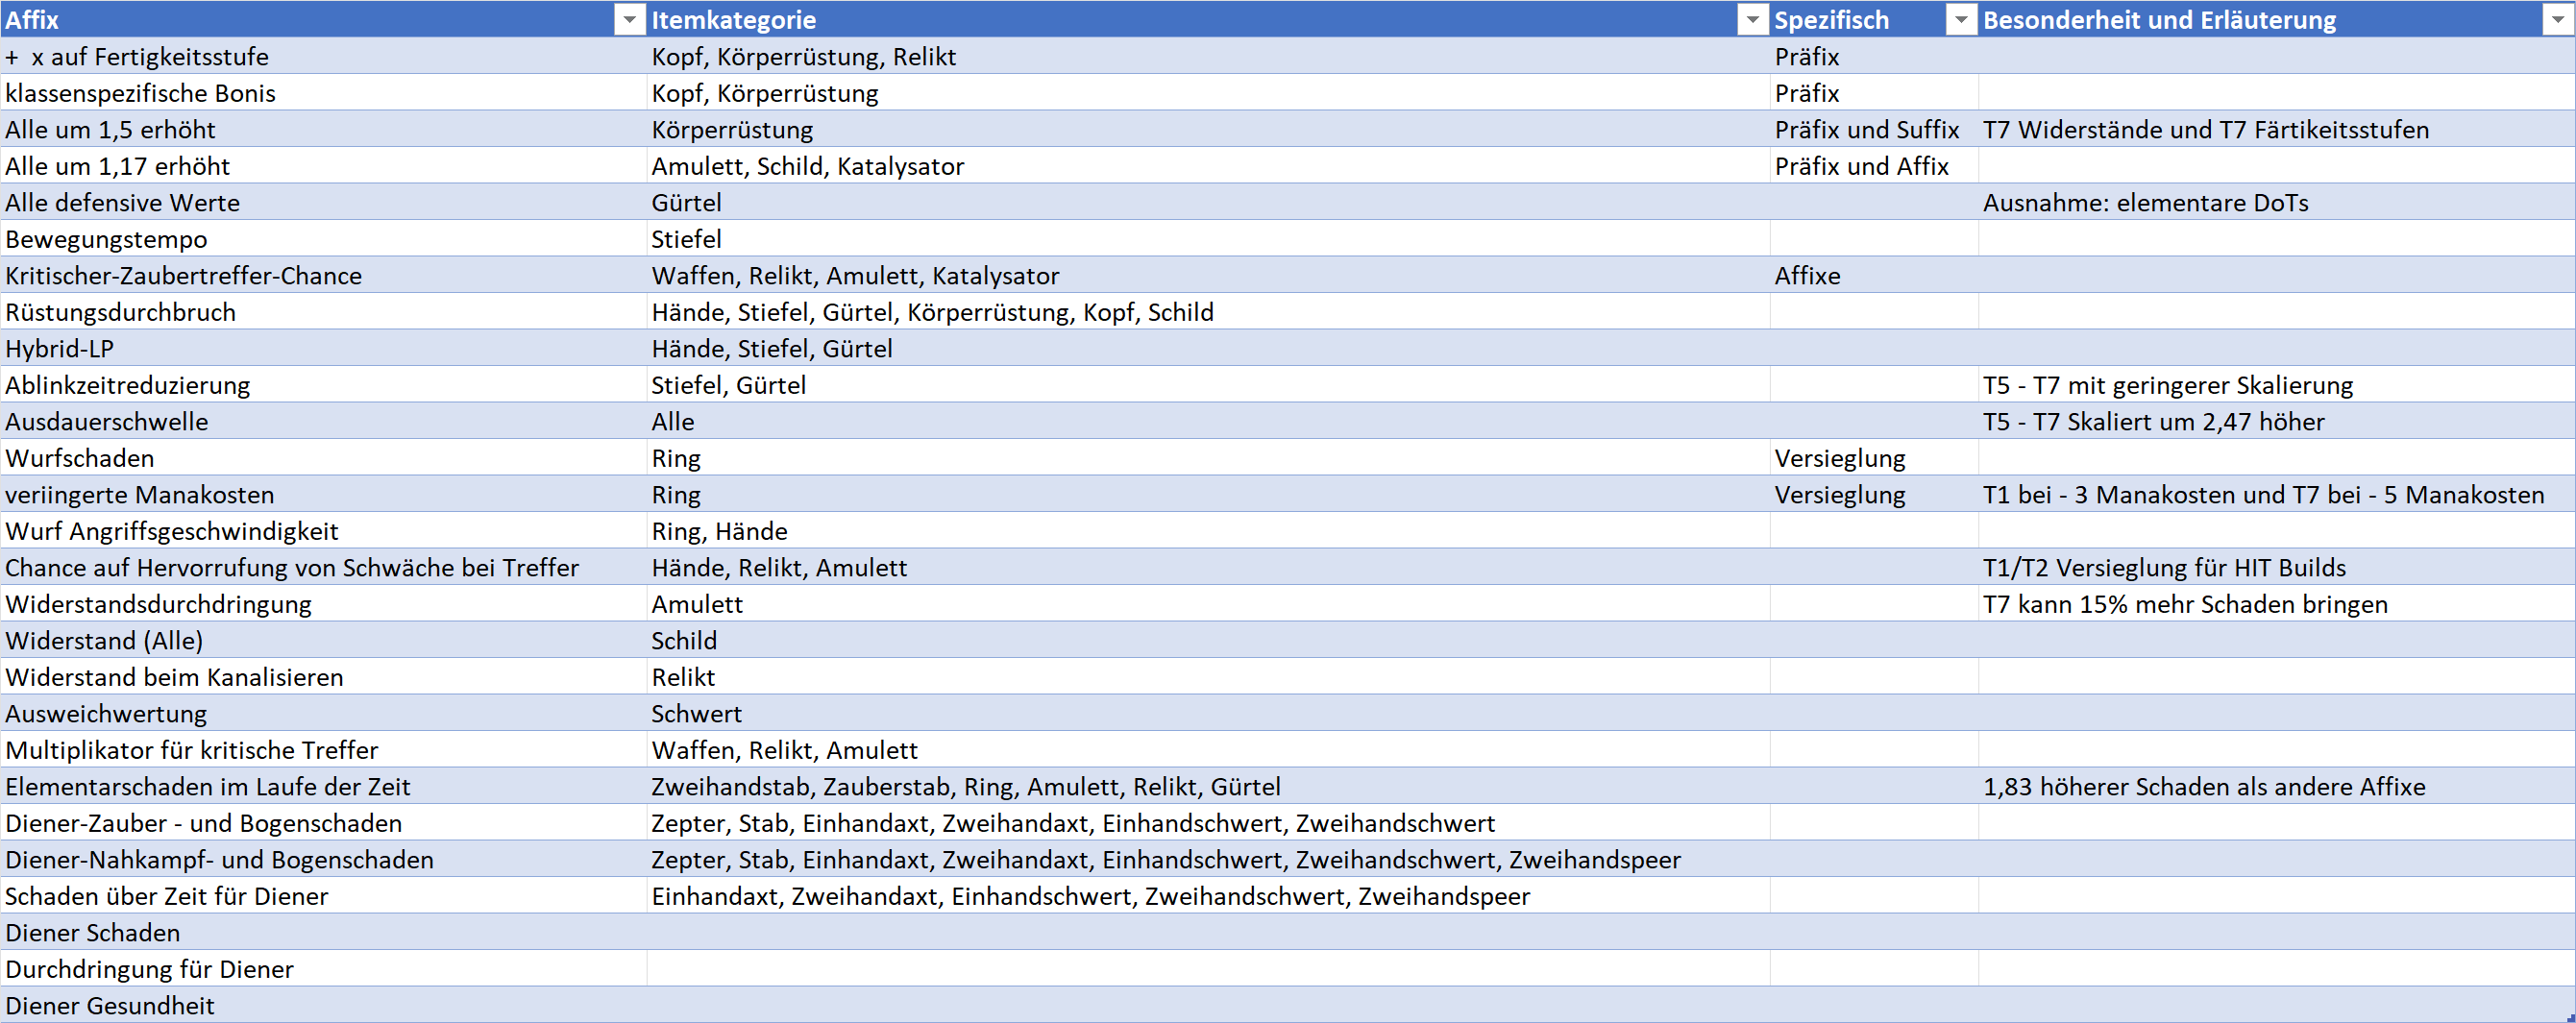Click the 'Schwert' cell

[1208, 713]
